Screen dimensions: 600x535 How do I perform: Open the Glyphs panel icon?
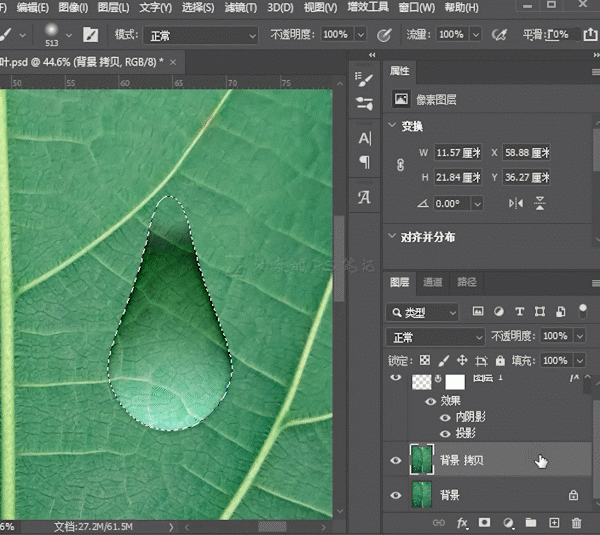click(364, 197)
